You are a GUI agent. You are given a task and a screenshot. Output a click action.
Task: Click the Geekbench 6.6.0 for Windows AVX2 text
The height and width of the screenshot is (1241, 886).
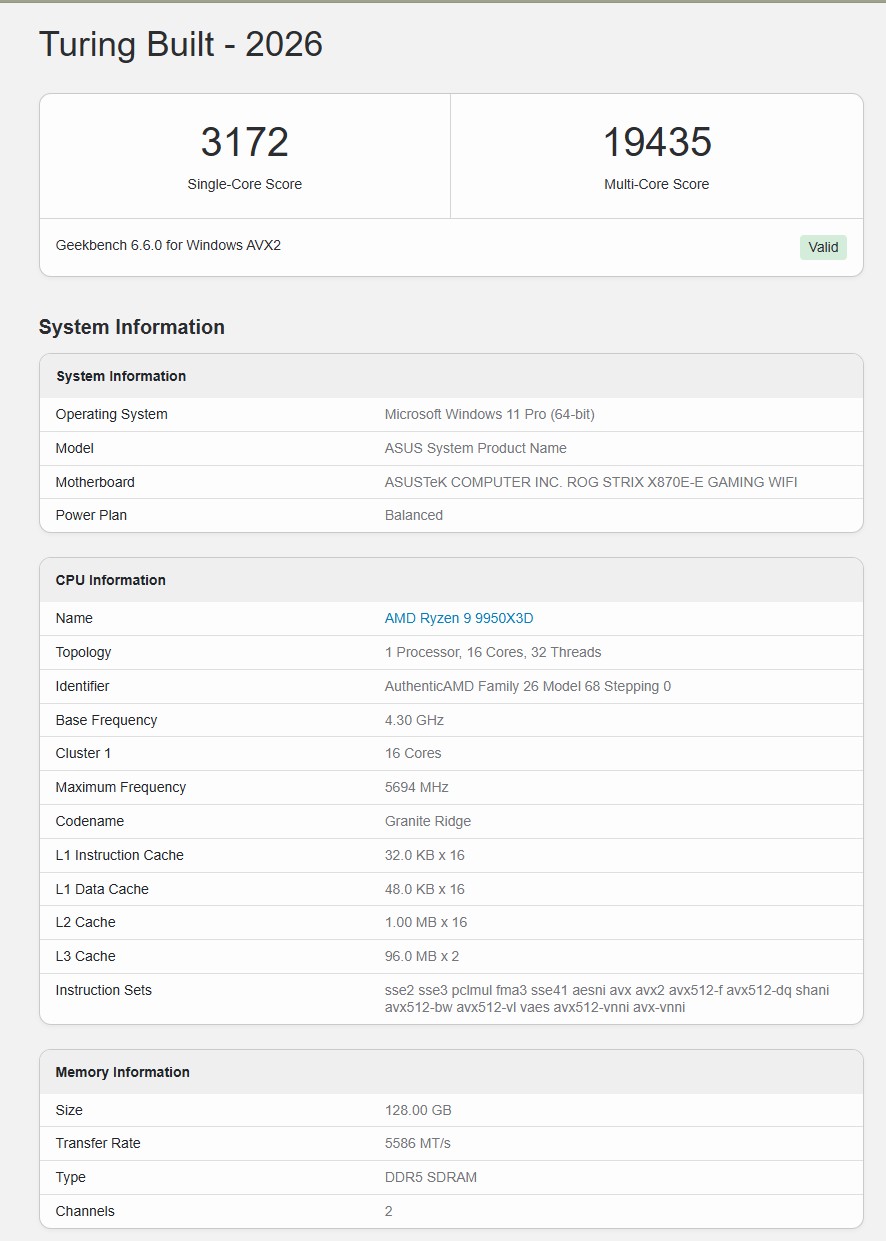pyautogui.click(x=168, y=245)
